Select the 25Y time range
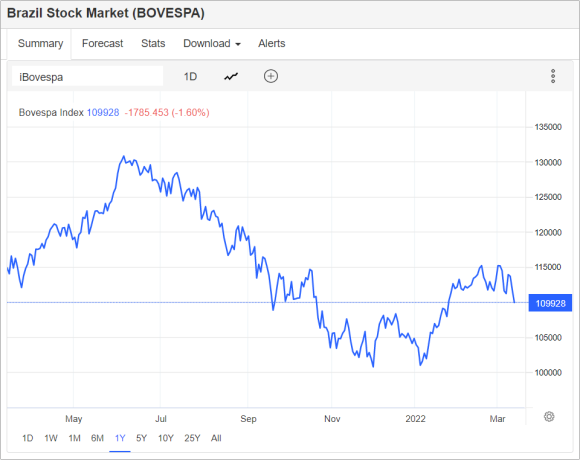This screenshot has height=460, width=580. (x=192, y=438)
